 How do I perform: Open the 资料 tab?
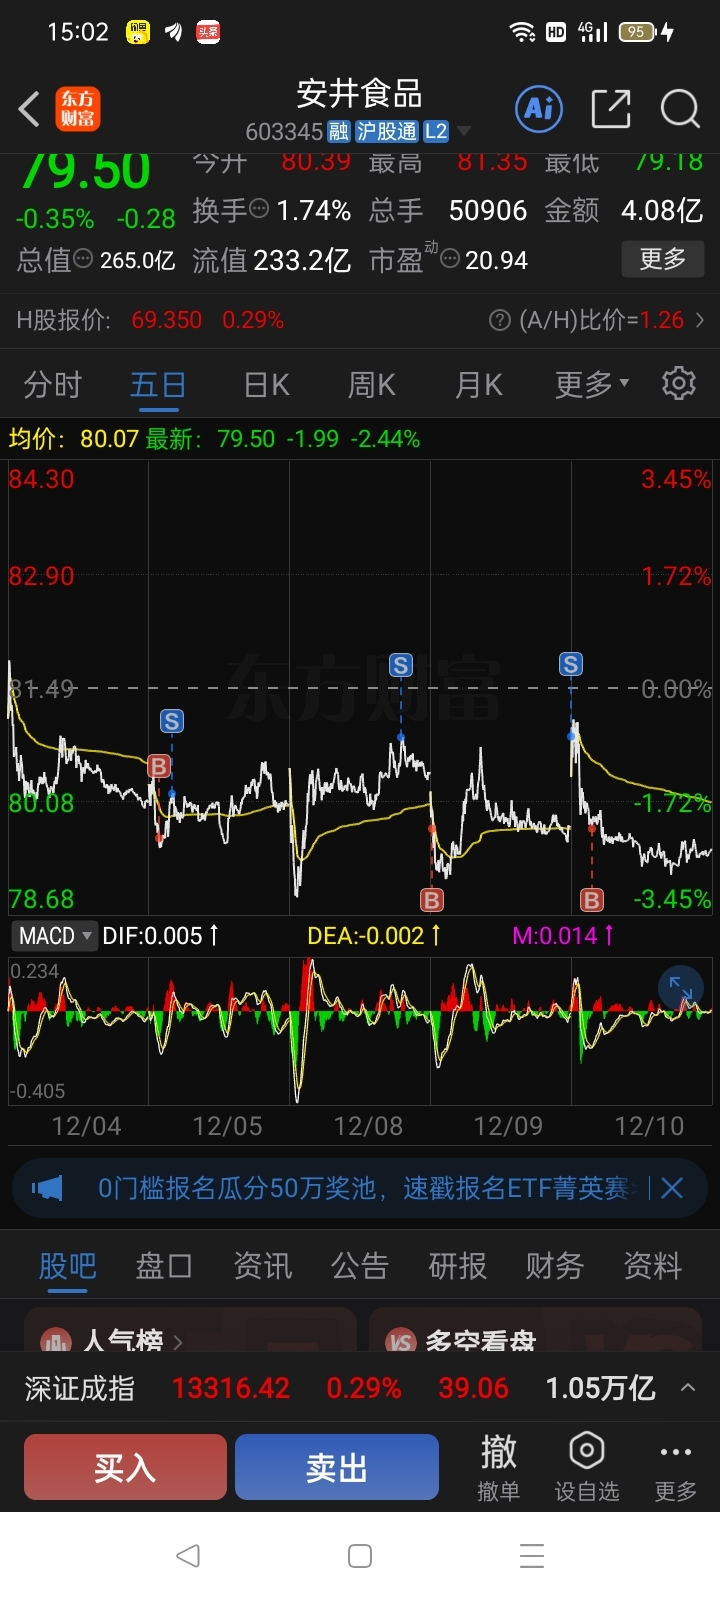coord(652,1266)
